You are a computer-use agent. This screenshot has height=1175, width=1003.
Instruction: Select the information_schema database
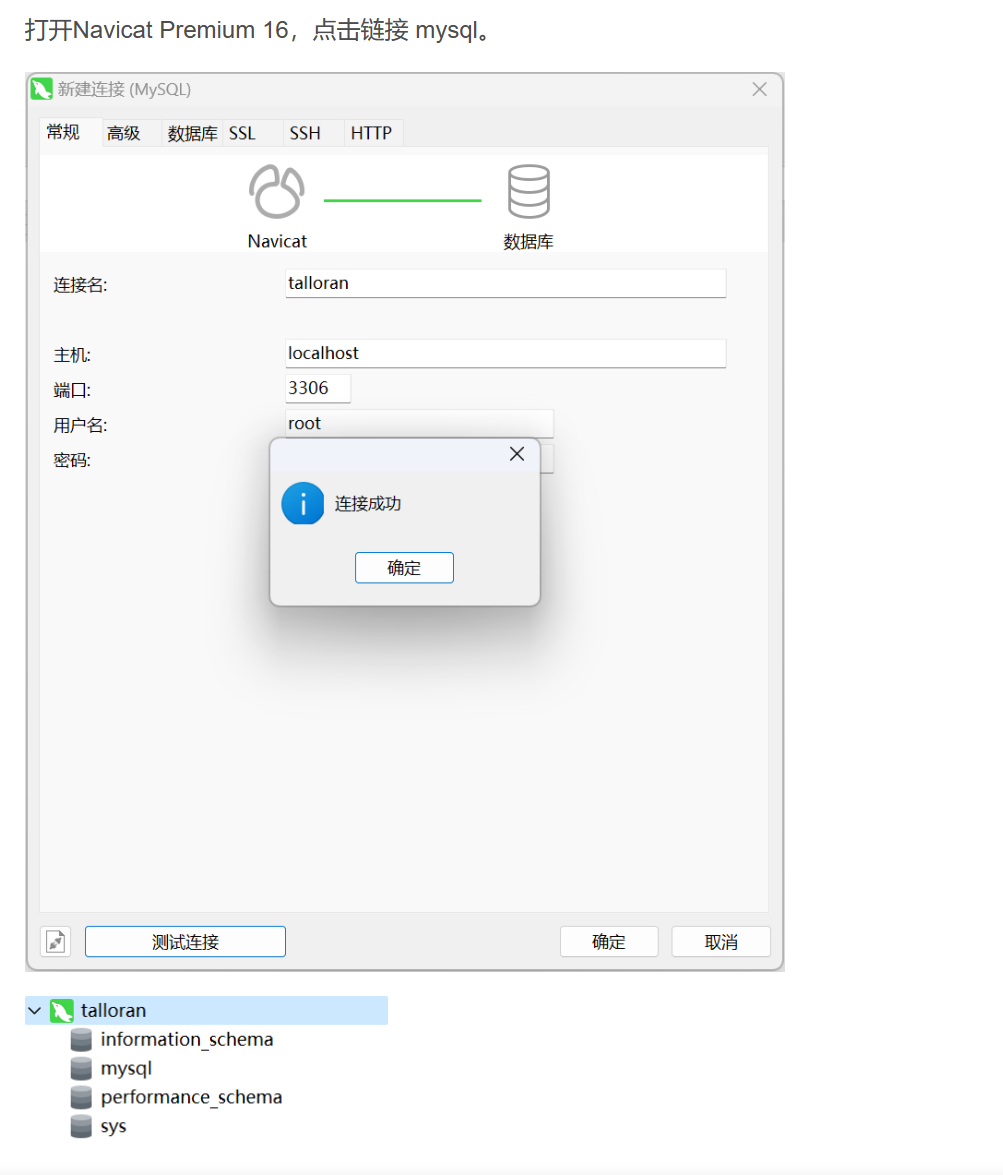click(187, 1039)
